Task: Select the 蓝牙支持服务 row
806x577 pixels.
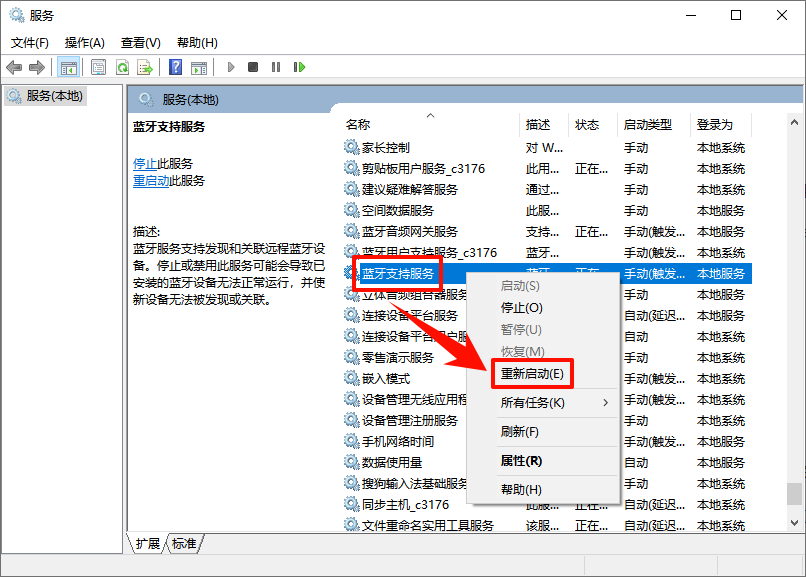Action: click(546, 274)
